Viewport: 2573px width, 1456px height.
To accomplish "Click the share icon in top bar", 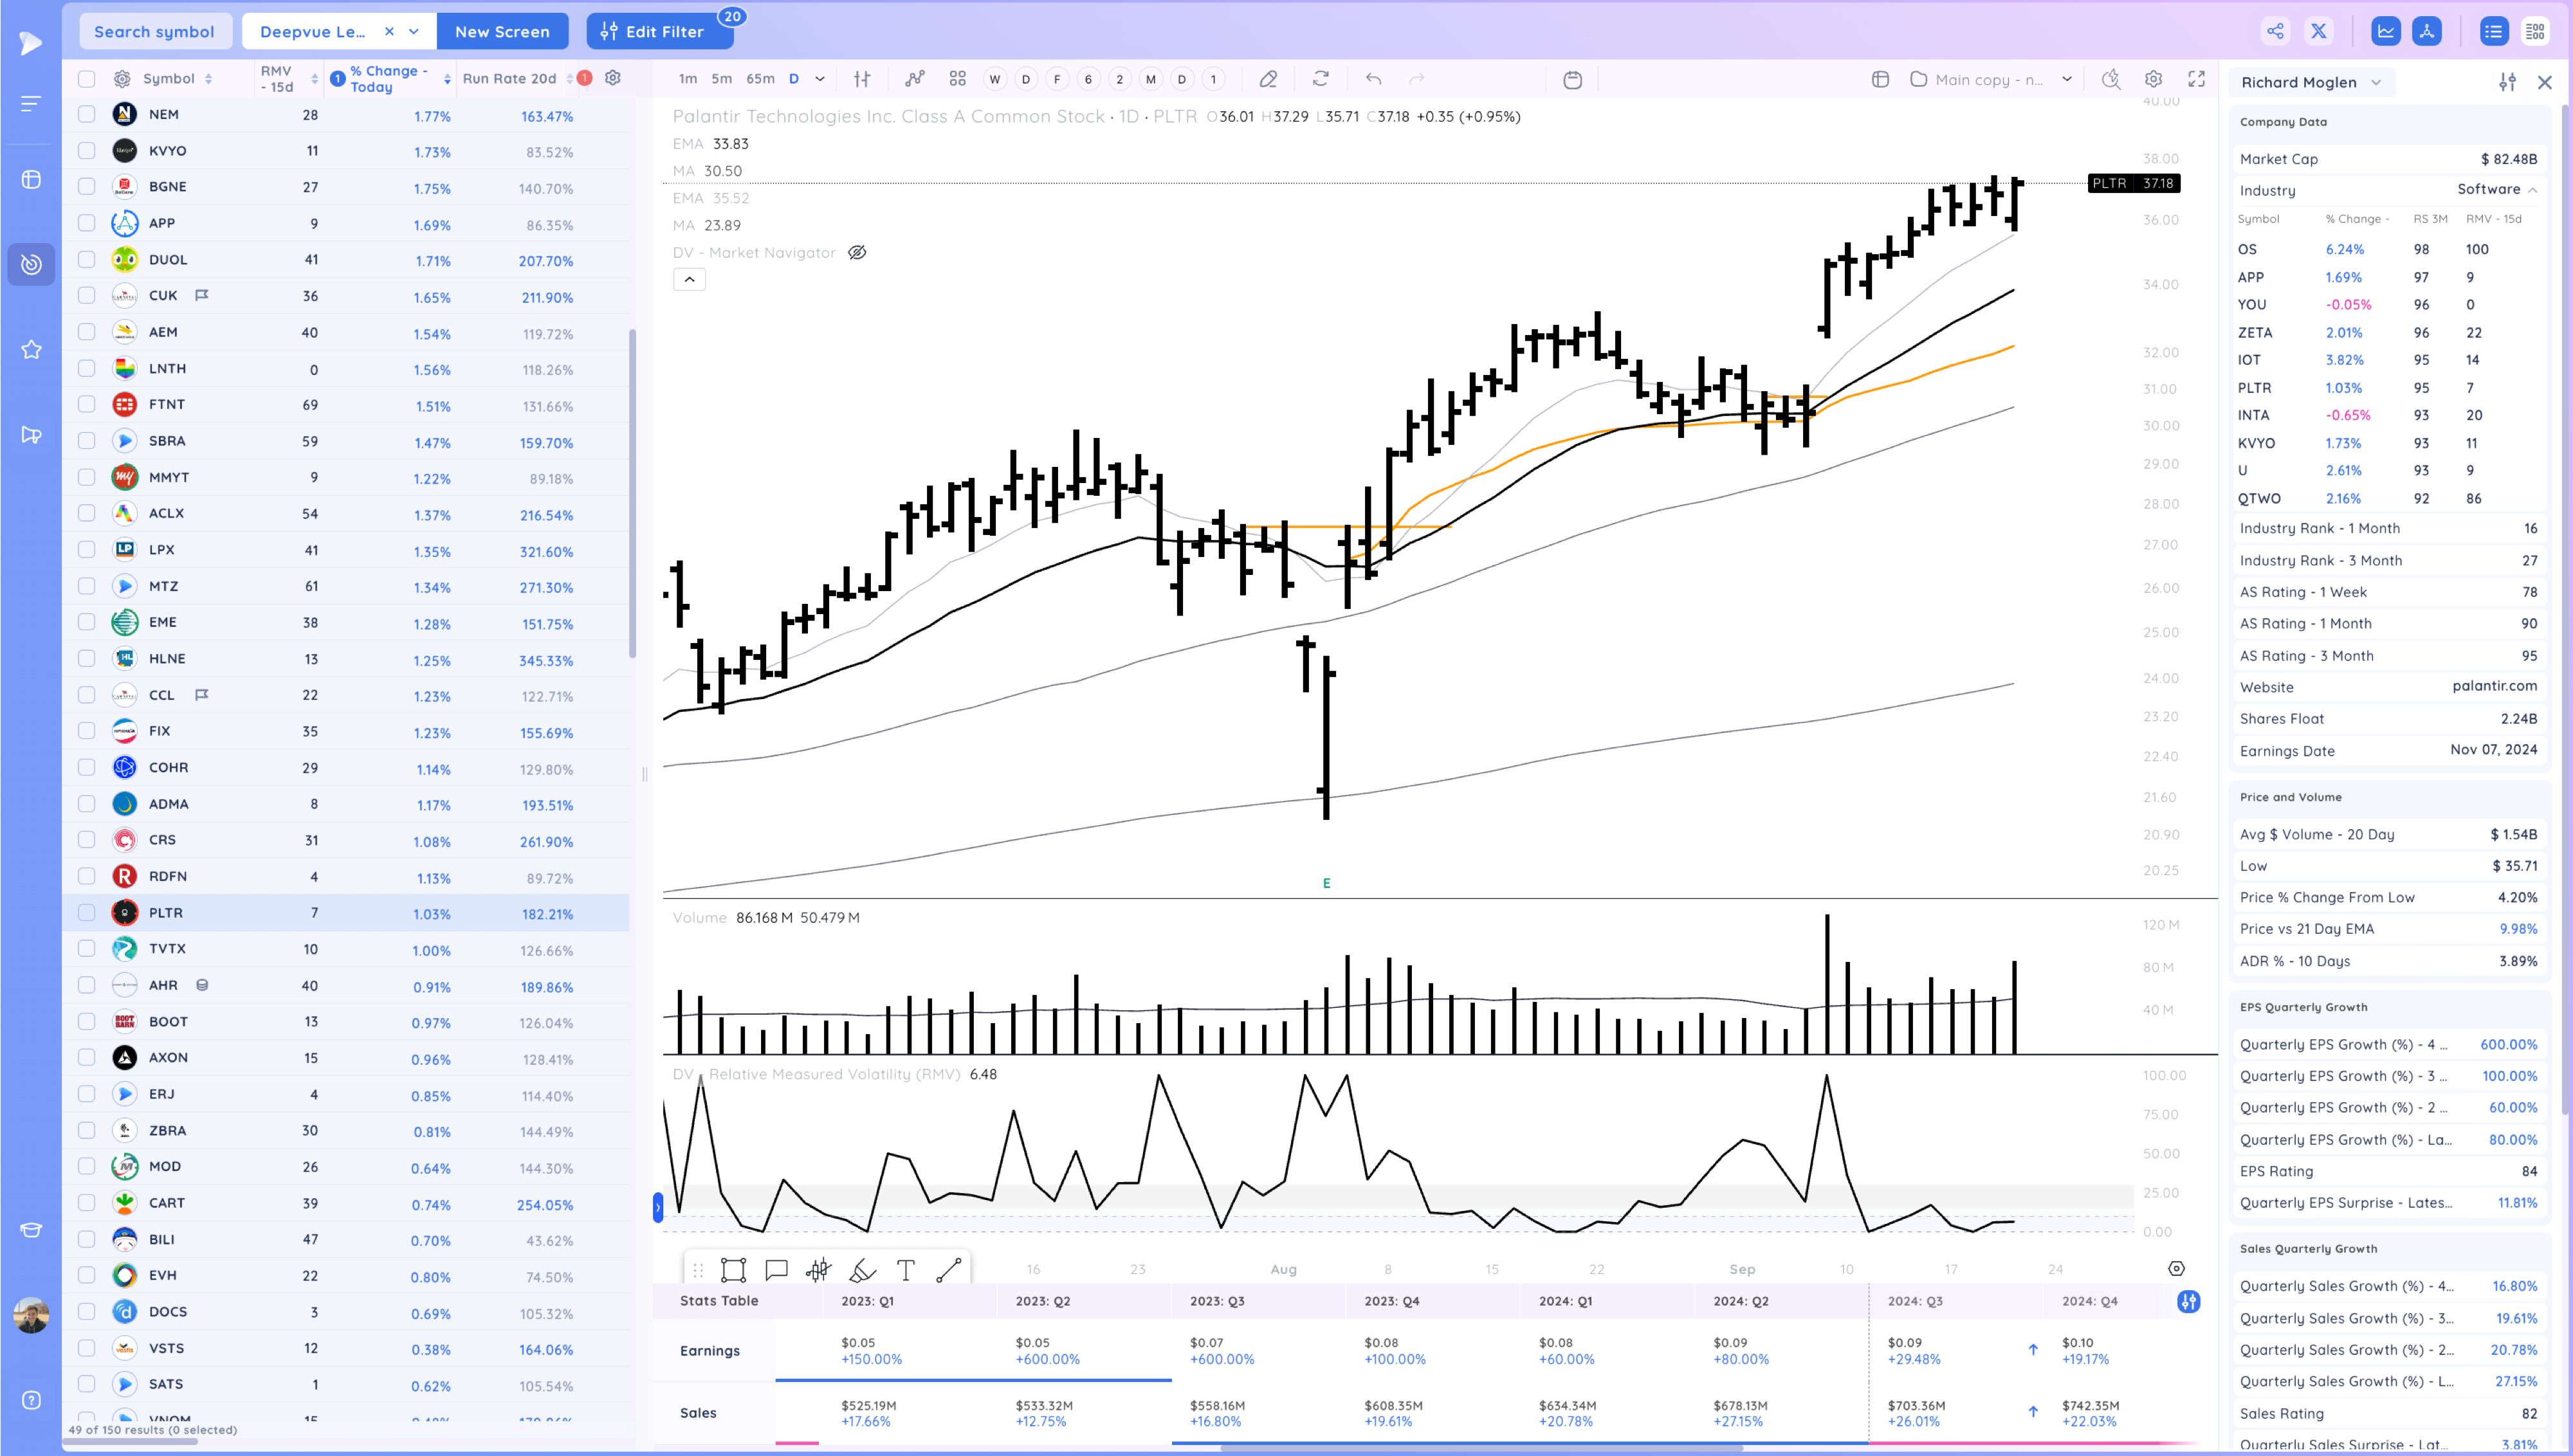I will pyautogui.click(x=2275, y=31).
